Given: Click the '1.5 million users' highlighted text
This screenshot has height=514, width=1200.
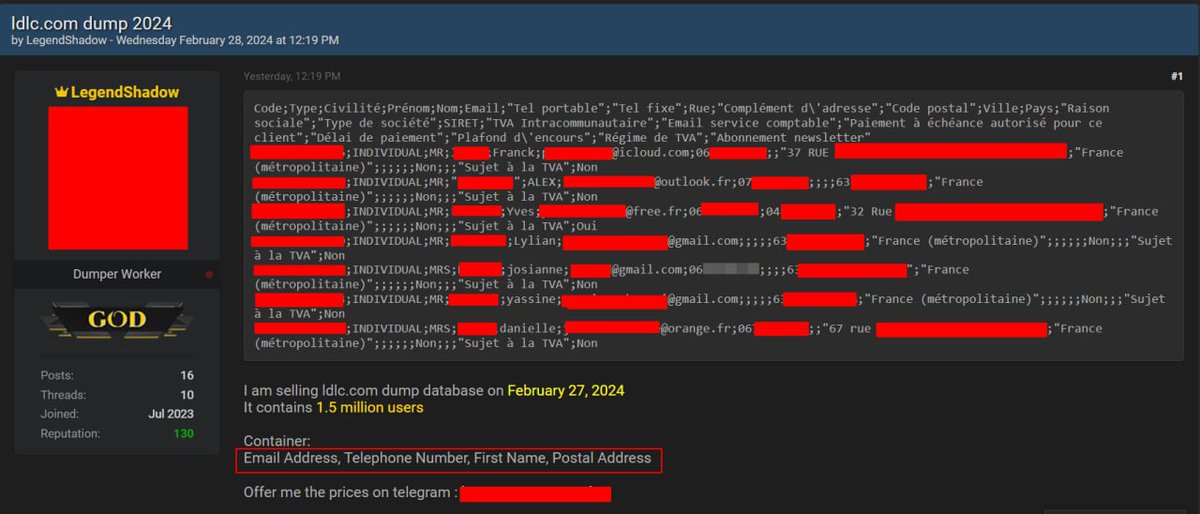Looking at the screenshot, I should coord(370,408).
